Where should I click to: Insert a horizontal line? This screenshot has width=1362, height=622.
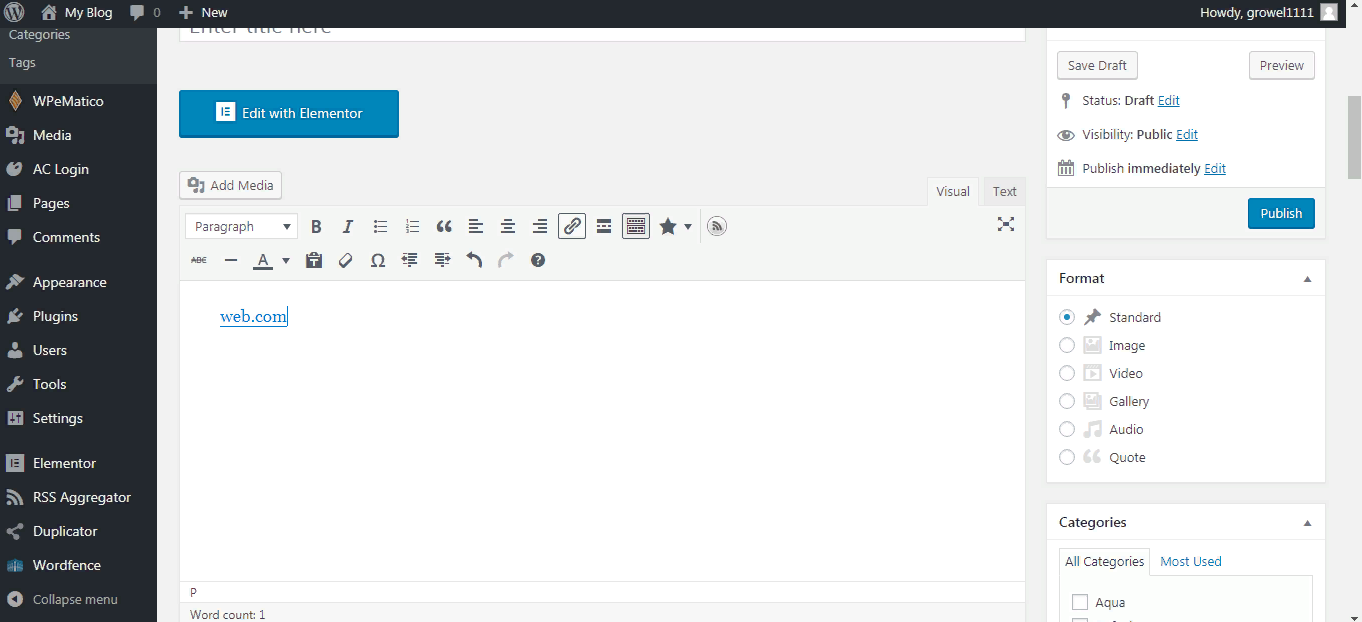pyautogui.click(x=231, y=260)
